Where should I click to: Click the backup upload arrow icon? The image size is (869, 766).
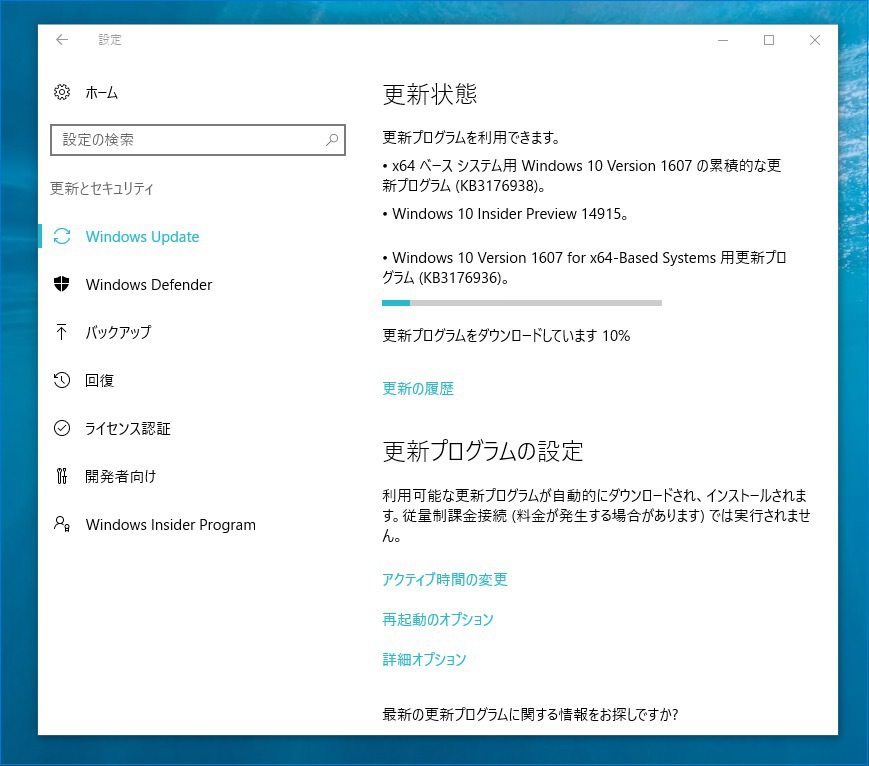click(x=62, y=332)
